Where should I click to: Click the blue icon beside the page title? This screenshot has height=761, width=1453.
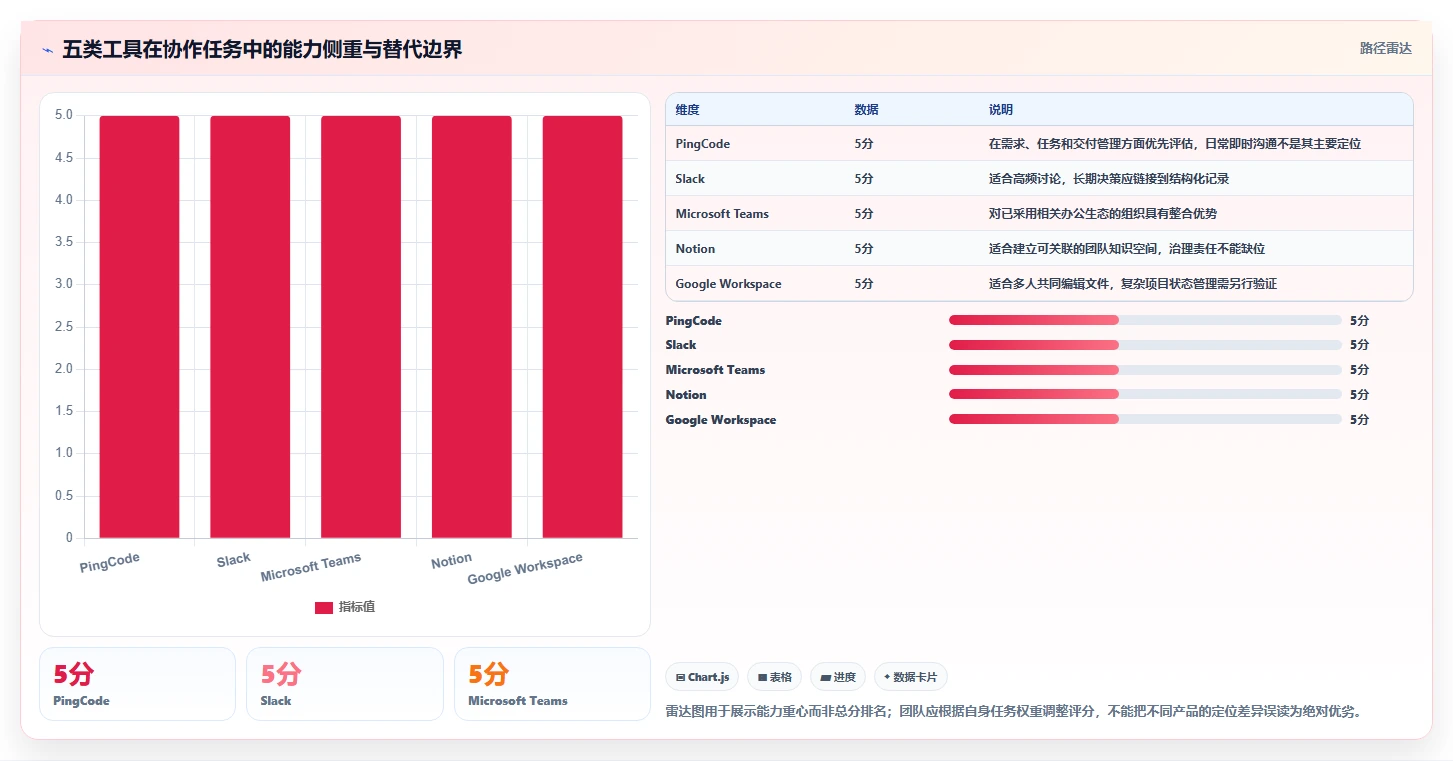(x=48, y=50)
